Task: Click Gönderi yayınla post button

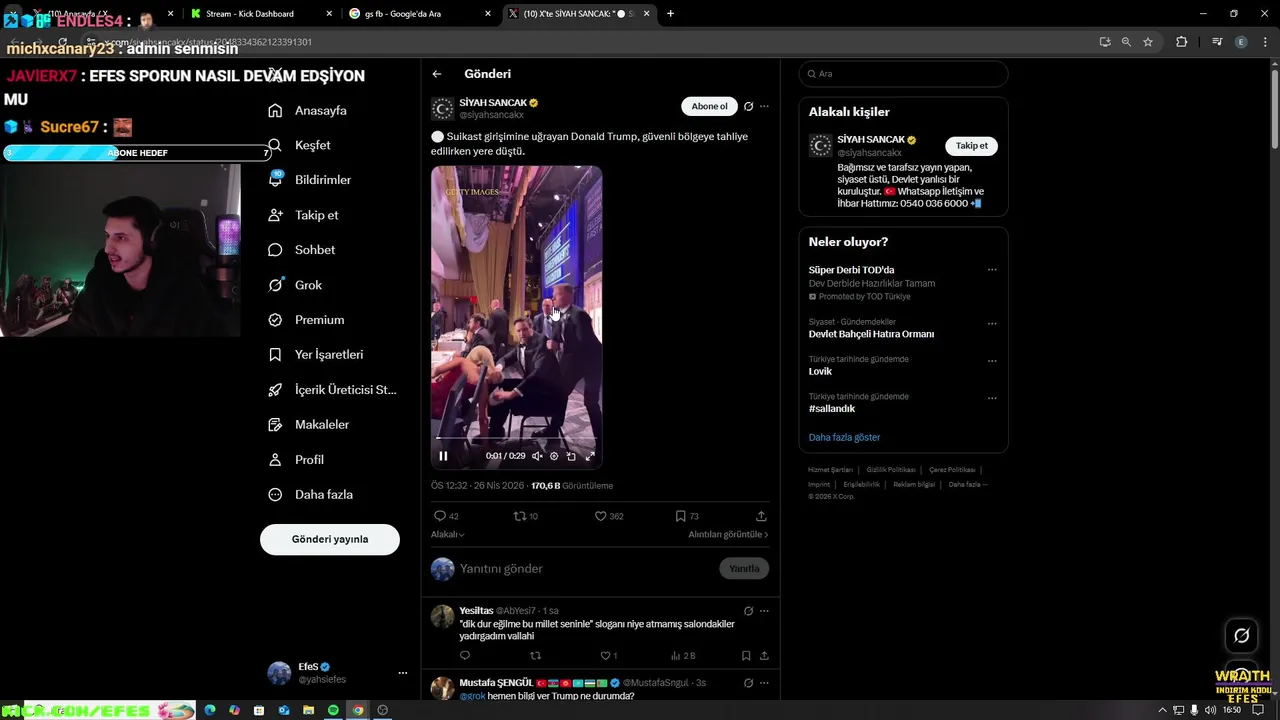Action: [x=330, y=539]
